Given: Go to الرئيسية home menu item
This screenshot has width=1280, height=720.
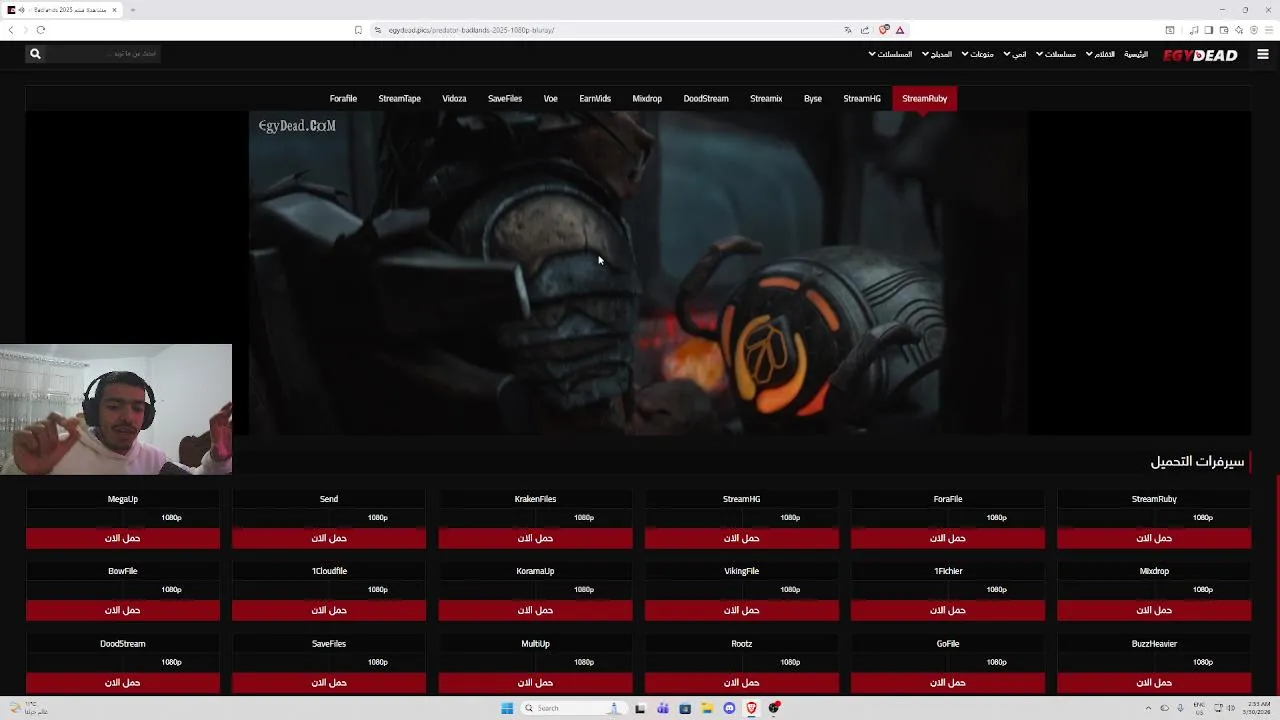Looking at the screenshot, I should coord(1136,54).
